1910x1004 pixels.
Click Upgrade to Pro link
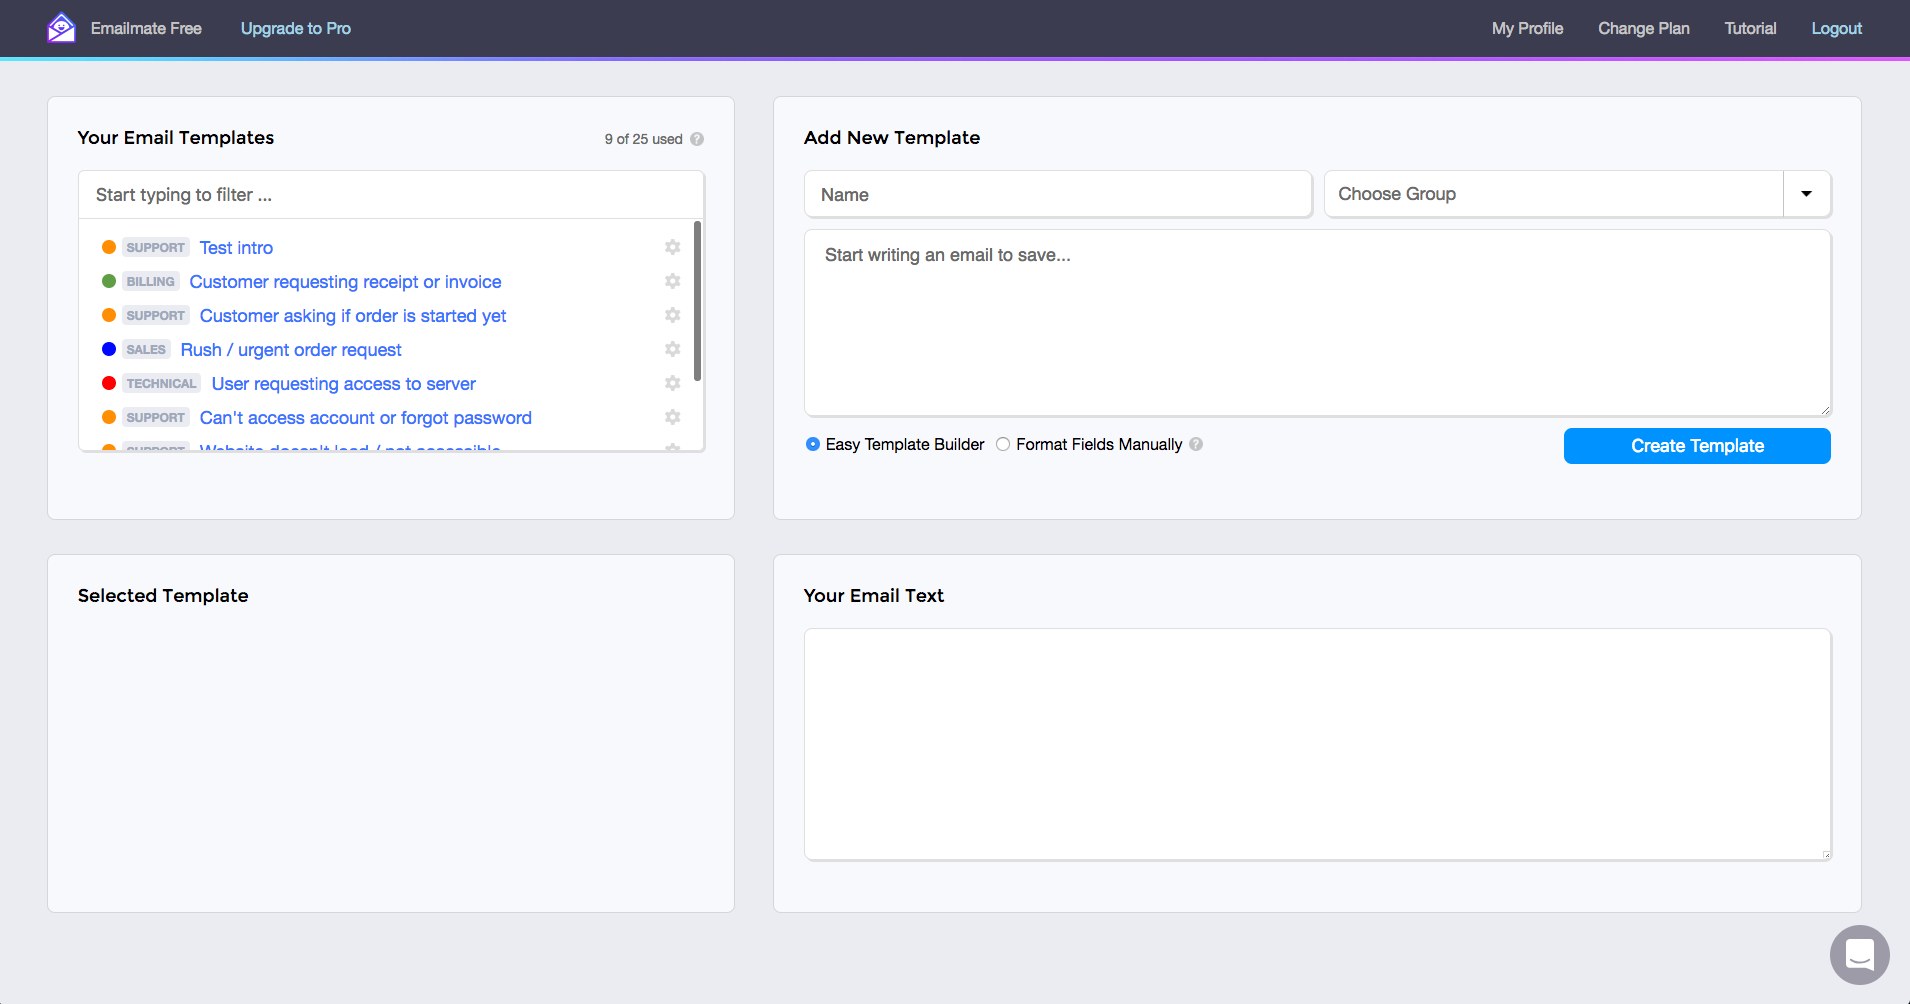[296, 28]
